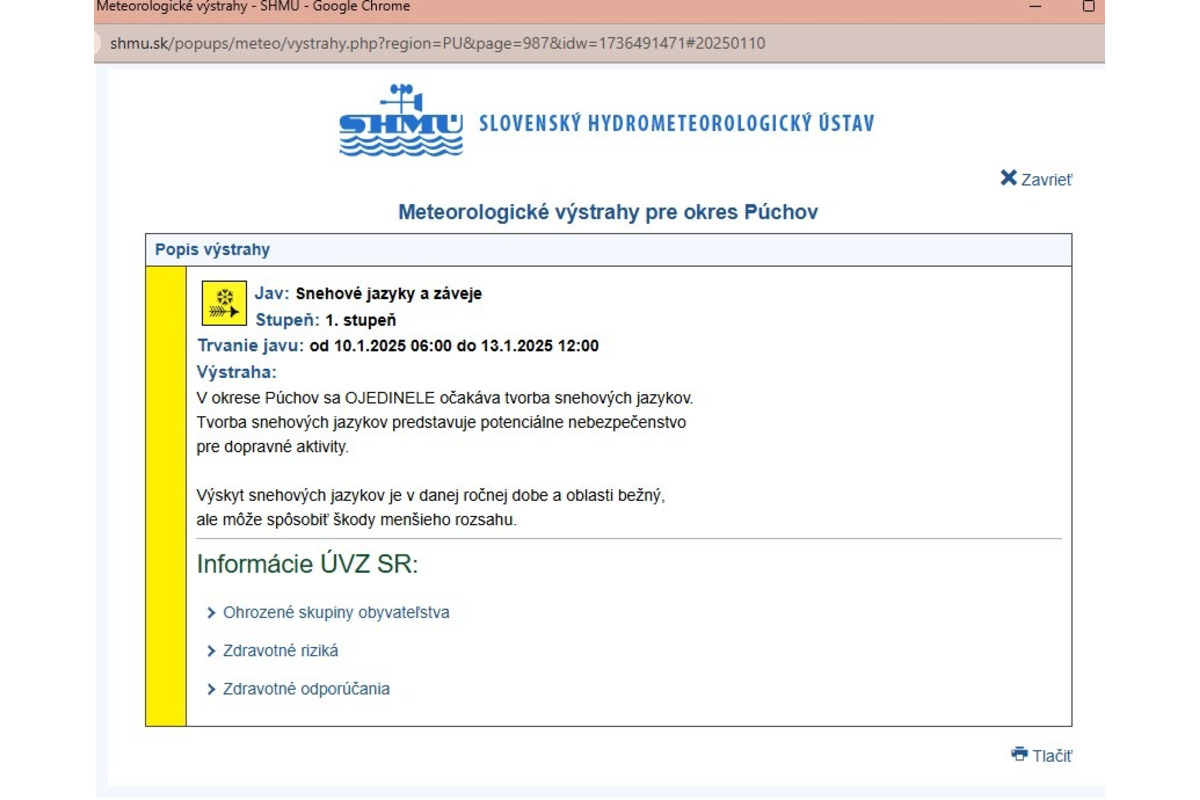Click the SHMÚ logo image
This screenshot has width=1200, height=800.
point(401,121)
